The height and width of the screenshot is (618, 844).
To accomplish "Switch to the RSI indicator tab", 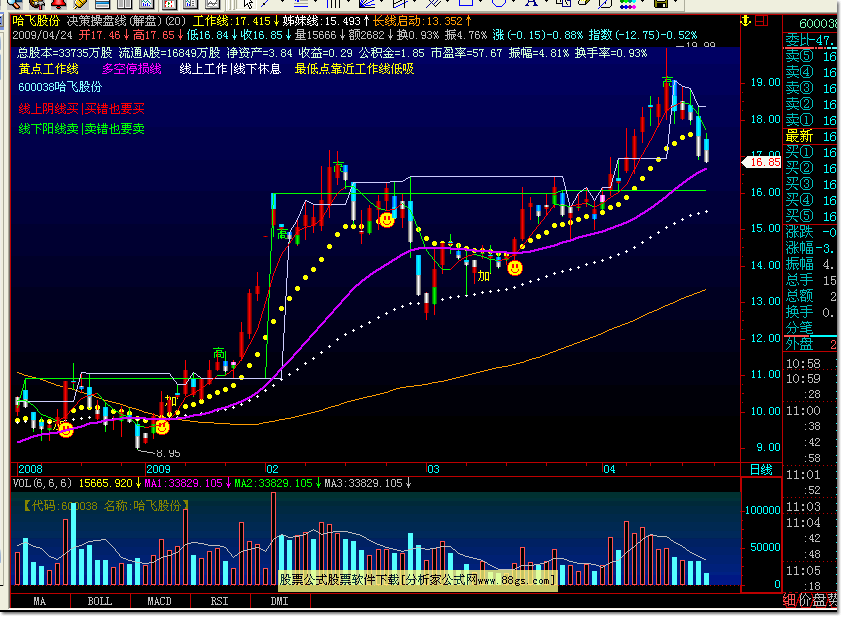I will click(219, 601).
